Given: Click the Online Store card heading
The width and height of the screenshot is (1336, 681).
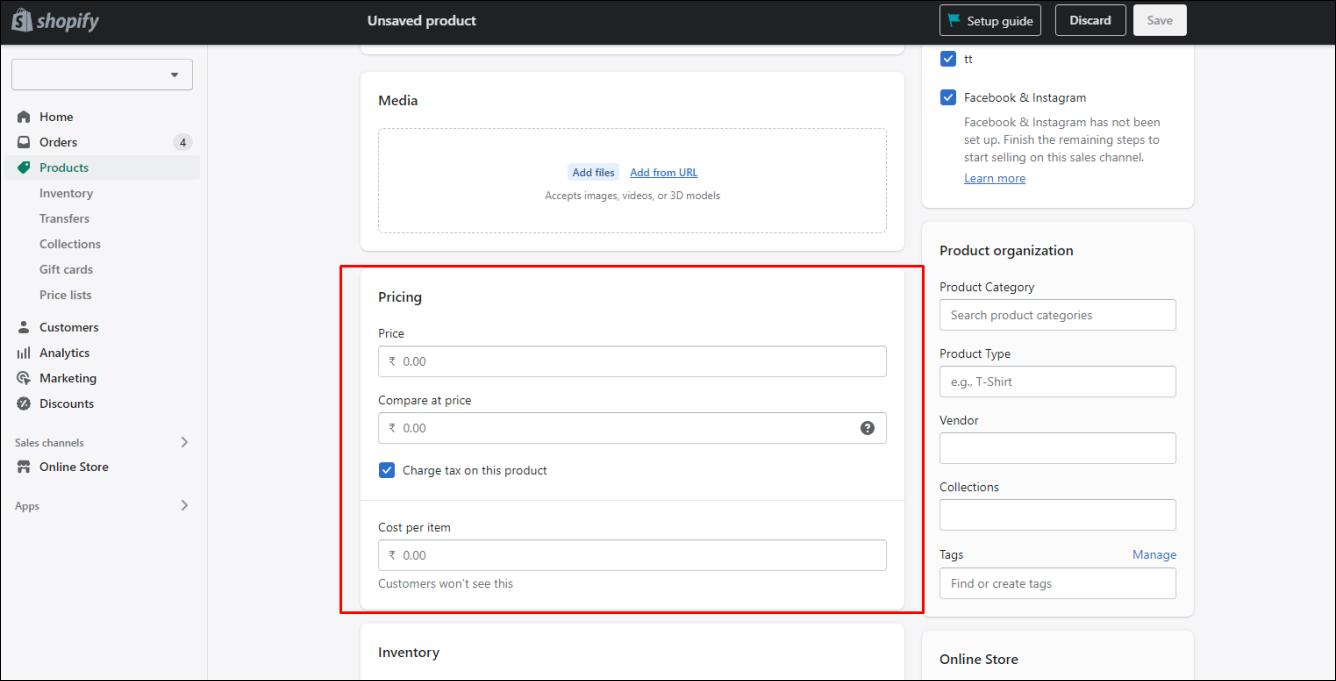Looking at the screenshot, I should (x=979, y=659).
